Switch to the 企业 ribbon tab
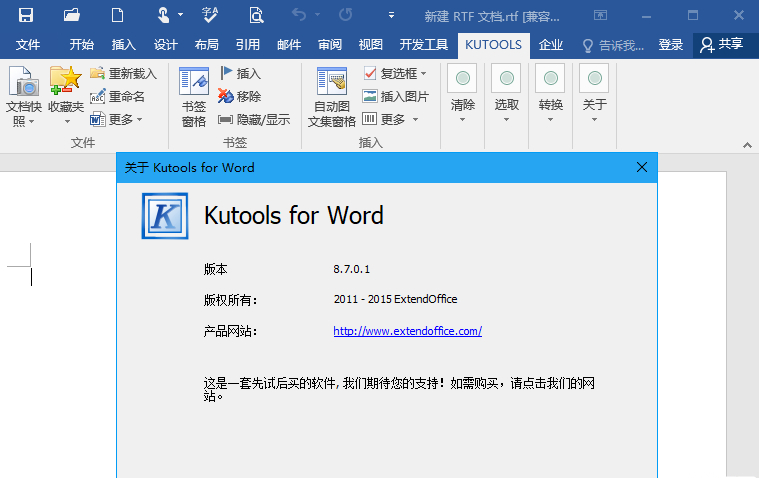This screenshot has width=759, height=478. 551,45
